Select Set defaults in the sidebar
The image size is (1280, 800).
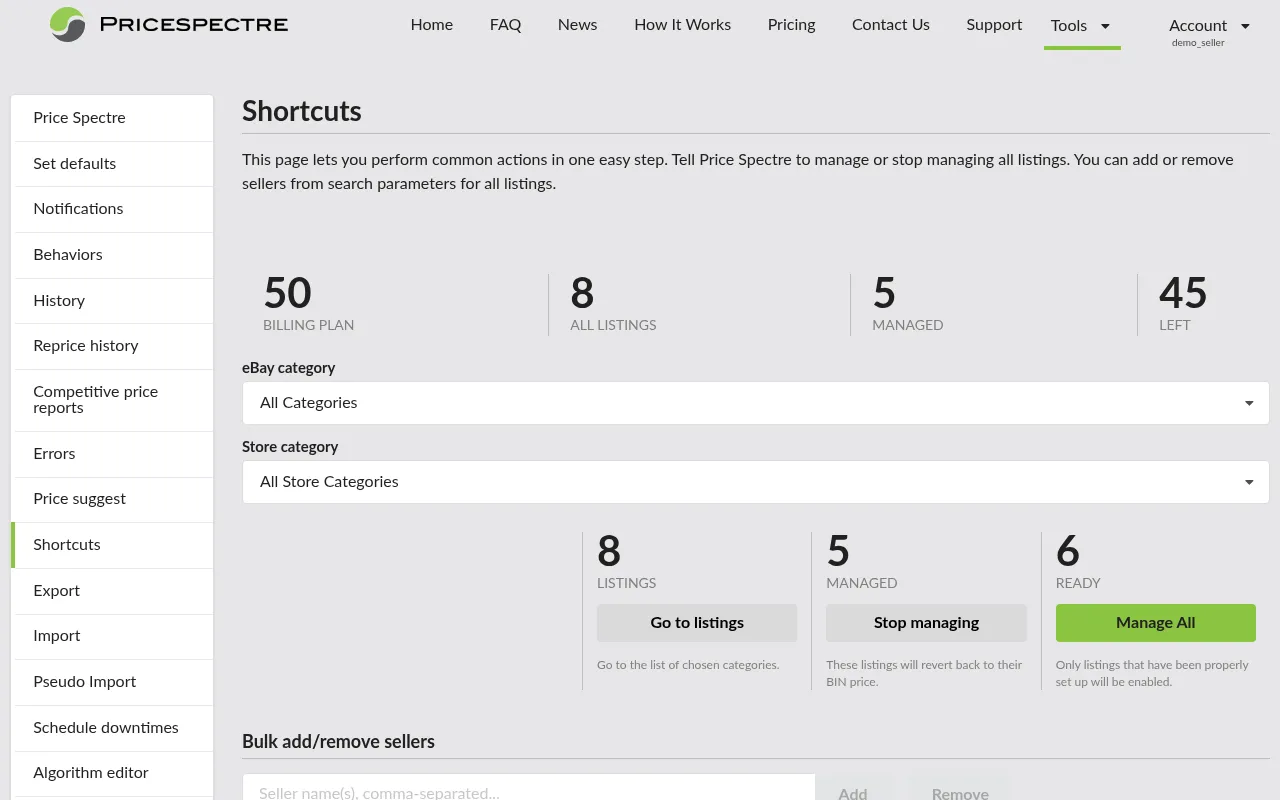[x=75, y=163]
